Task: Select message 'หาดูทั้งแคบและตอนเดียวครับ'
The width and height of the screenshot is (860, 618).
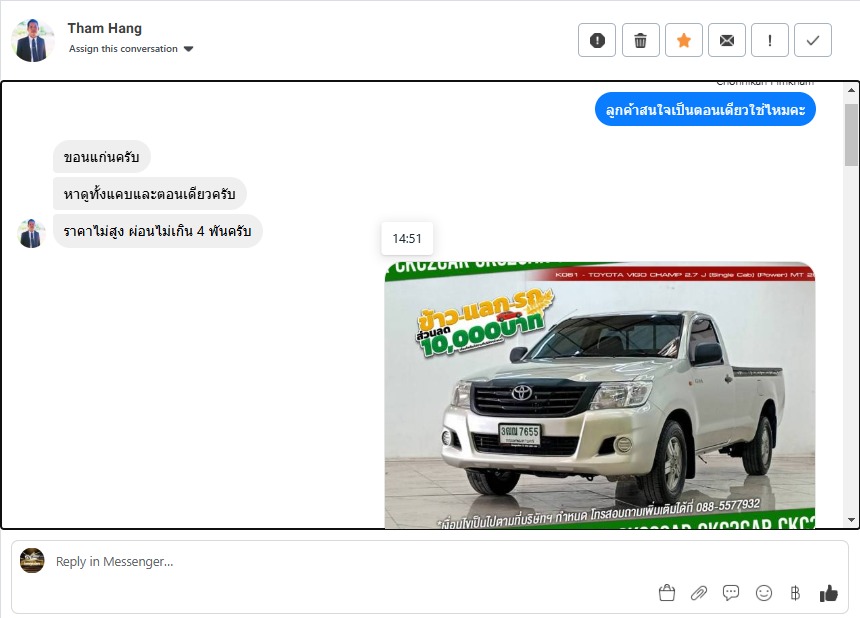Action: pyautogui.click(x=150, y=194)
